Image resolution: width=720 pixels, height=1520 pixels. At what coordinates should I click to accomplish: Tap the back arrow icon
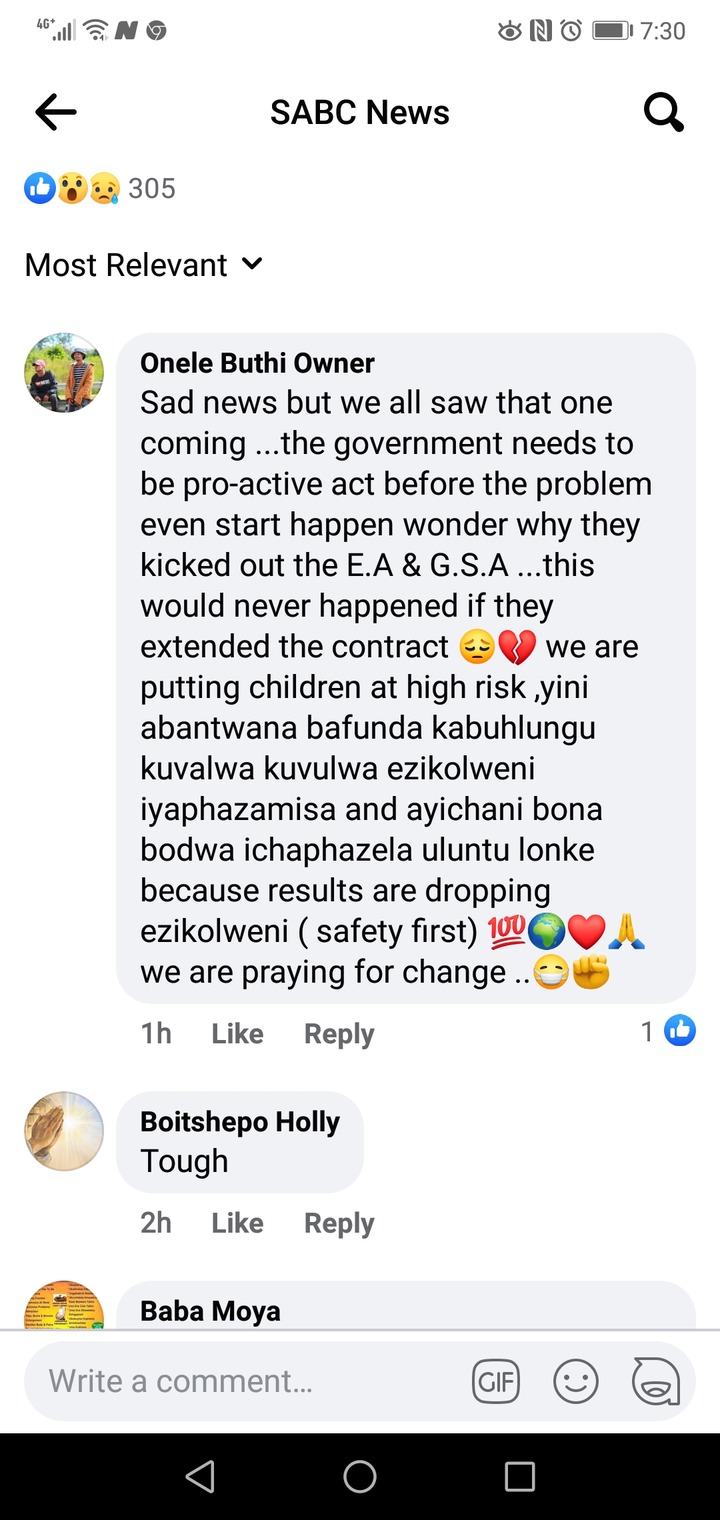point(56,113)
